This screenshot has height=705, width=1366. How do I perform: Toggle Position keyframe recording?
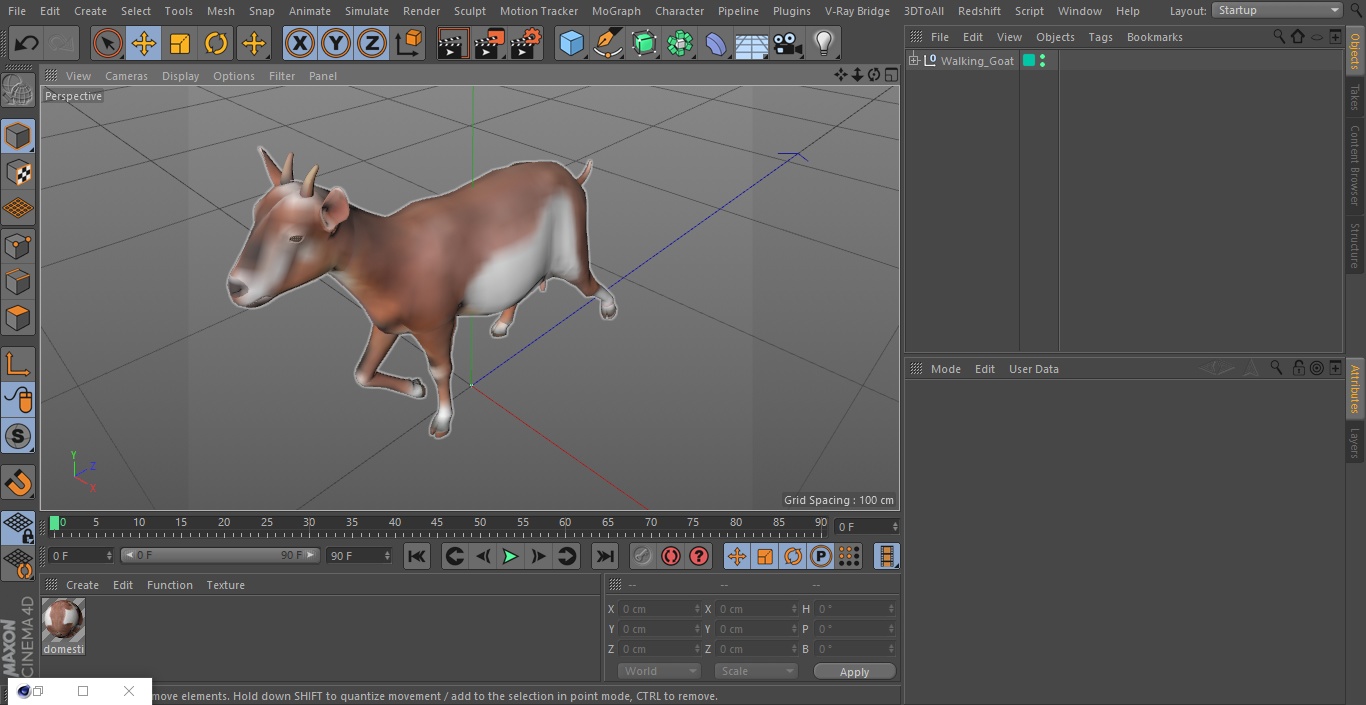pyautogui.click(x=737, y=556)
